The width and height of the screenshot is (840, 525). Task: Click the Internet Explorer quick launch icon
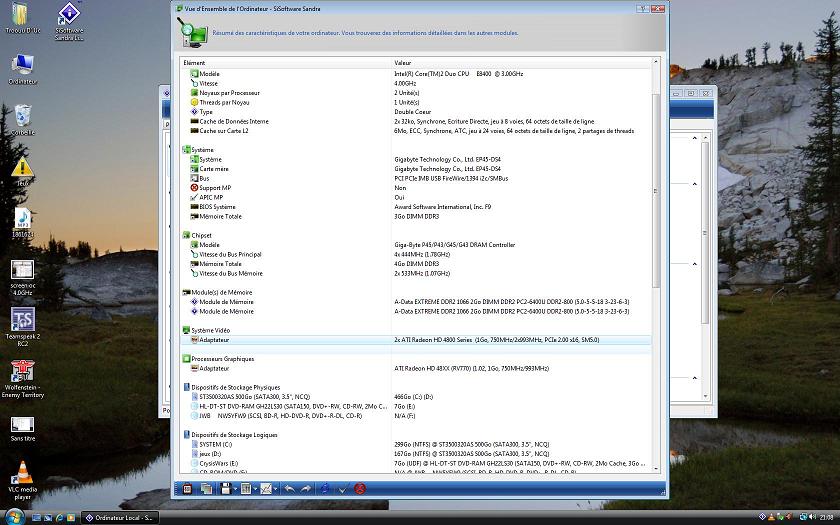(x=59, y=518)
